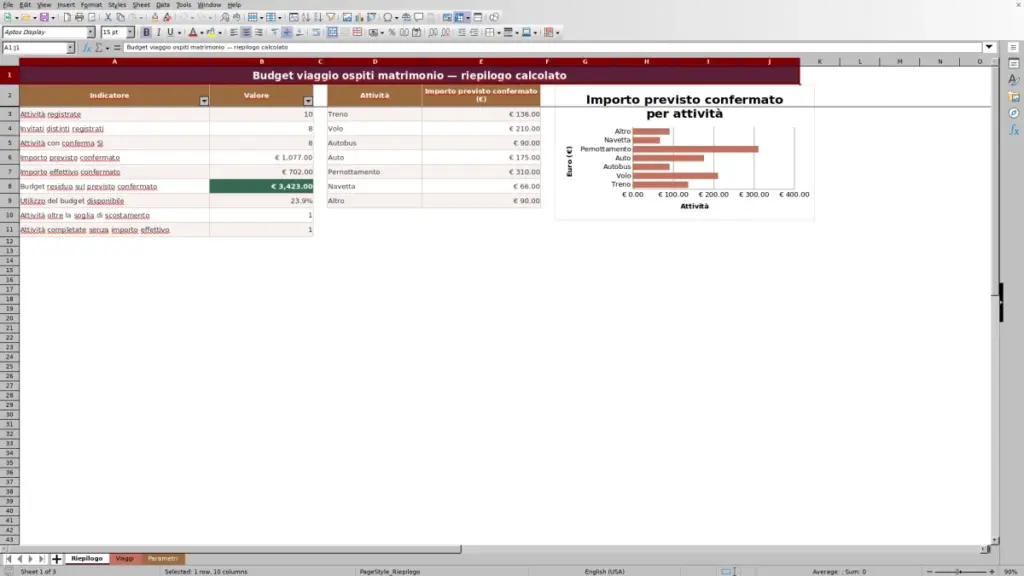Image resolution: width=1024 pixels, height=576 pixels.
Task: Toggle italic formatting
Action: [x=159, y=32]
